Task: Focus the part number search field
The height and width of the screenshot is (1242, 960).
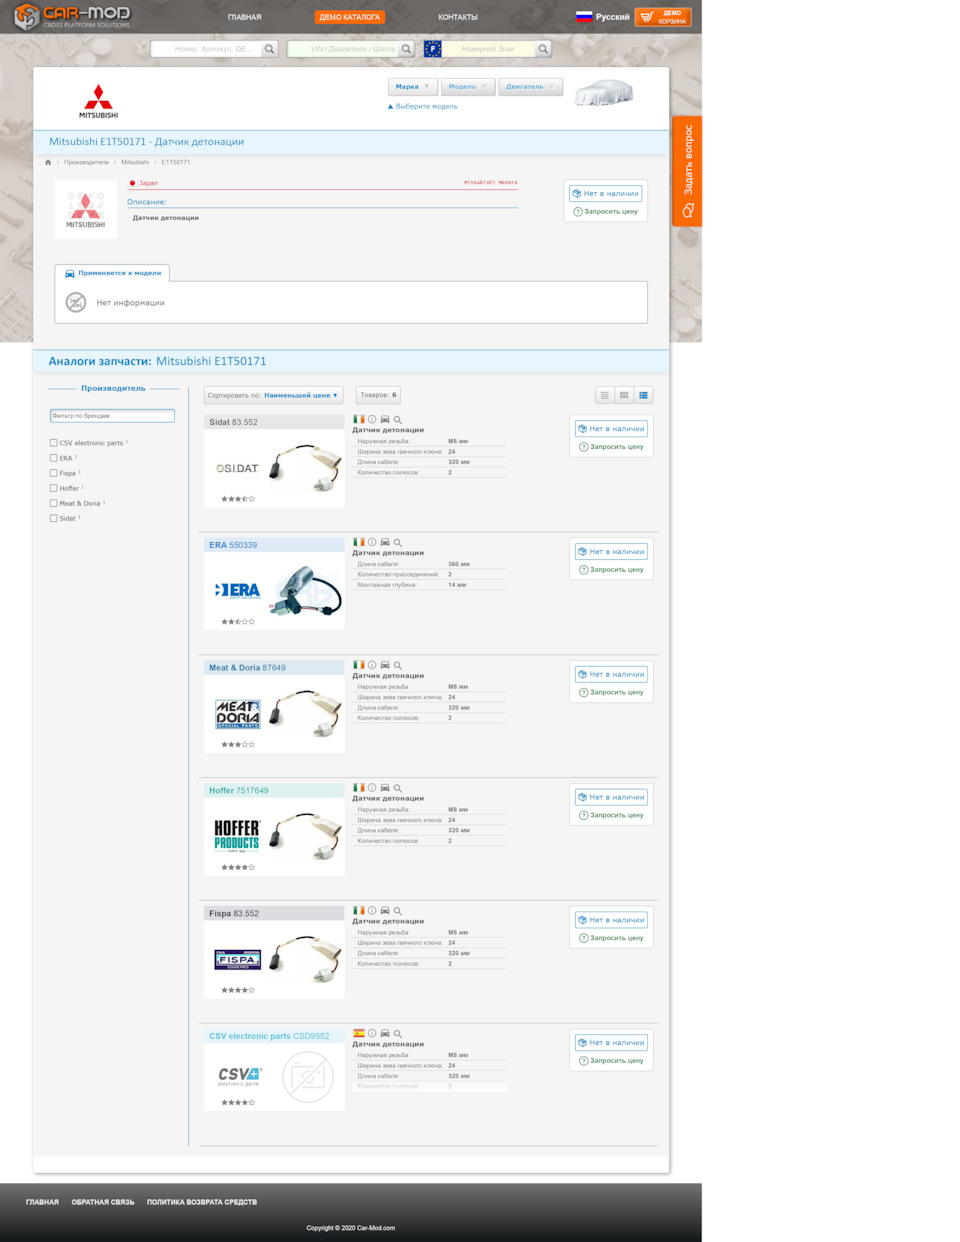Action: 206,49
